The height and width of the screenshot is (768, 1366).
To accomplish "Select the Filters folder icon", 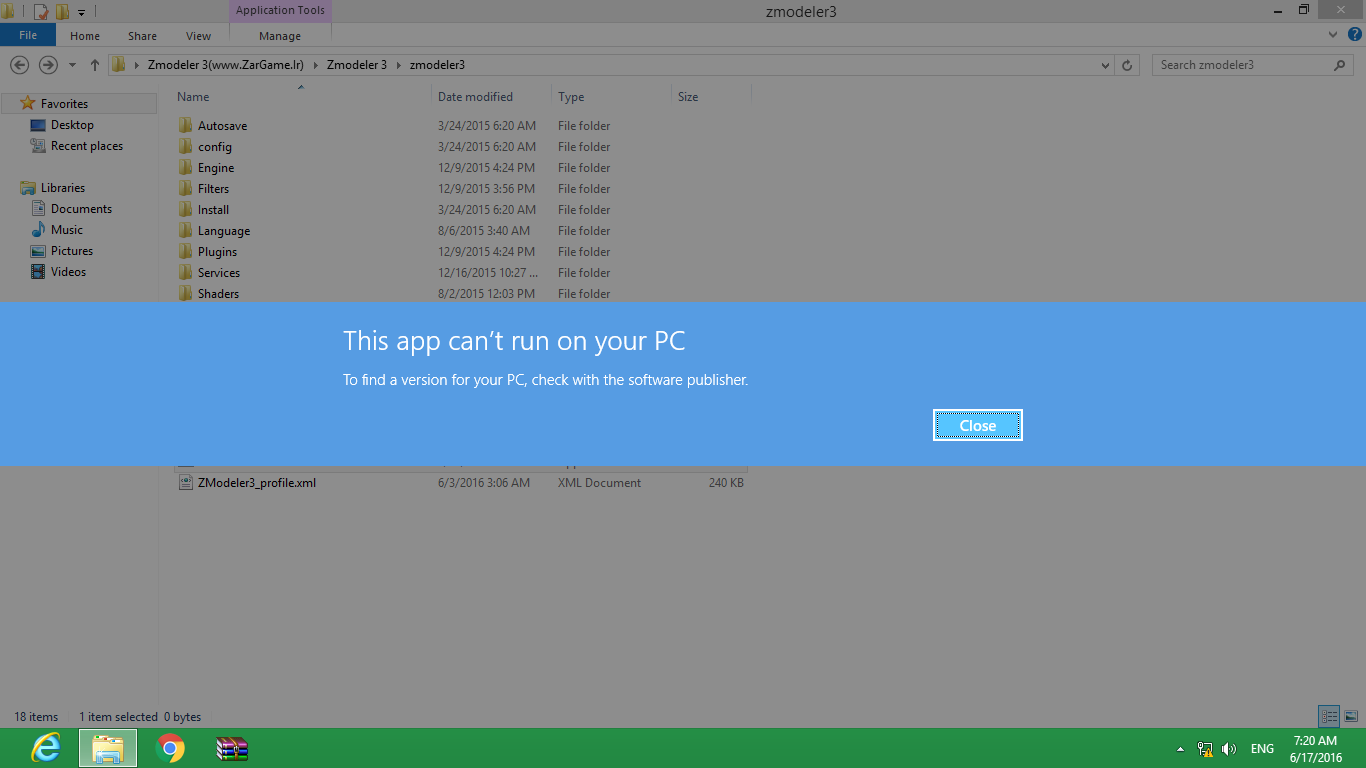I will tap(186, 189).
